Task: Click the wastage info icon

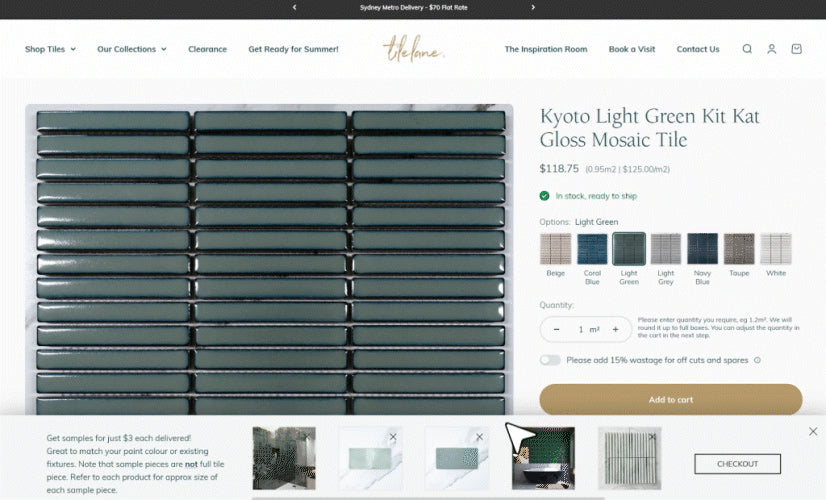Action: (757, 360)
